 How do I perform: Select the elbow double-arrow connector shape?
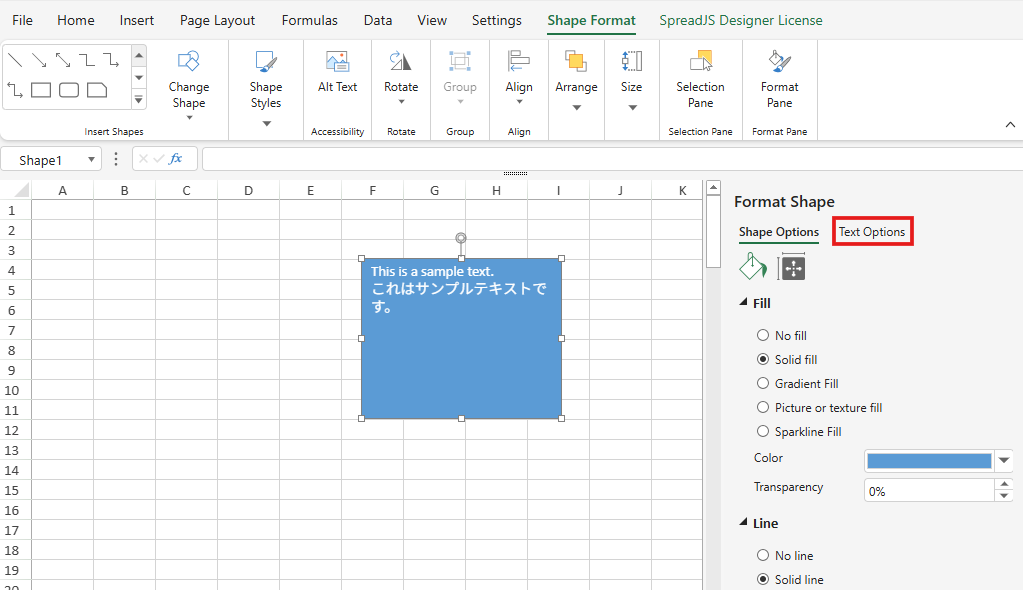click(15, 90)
